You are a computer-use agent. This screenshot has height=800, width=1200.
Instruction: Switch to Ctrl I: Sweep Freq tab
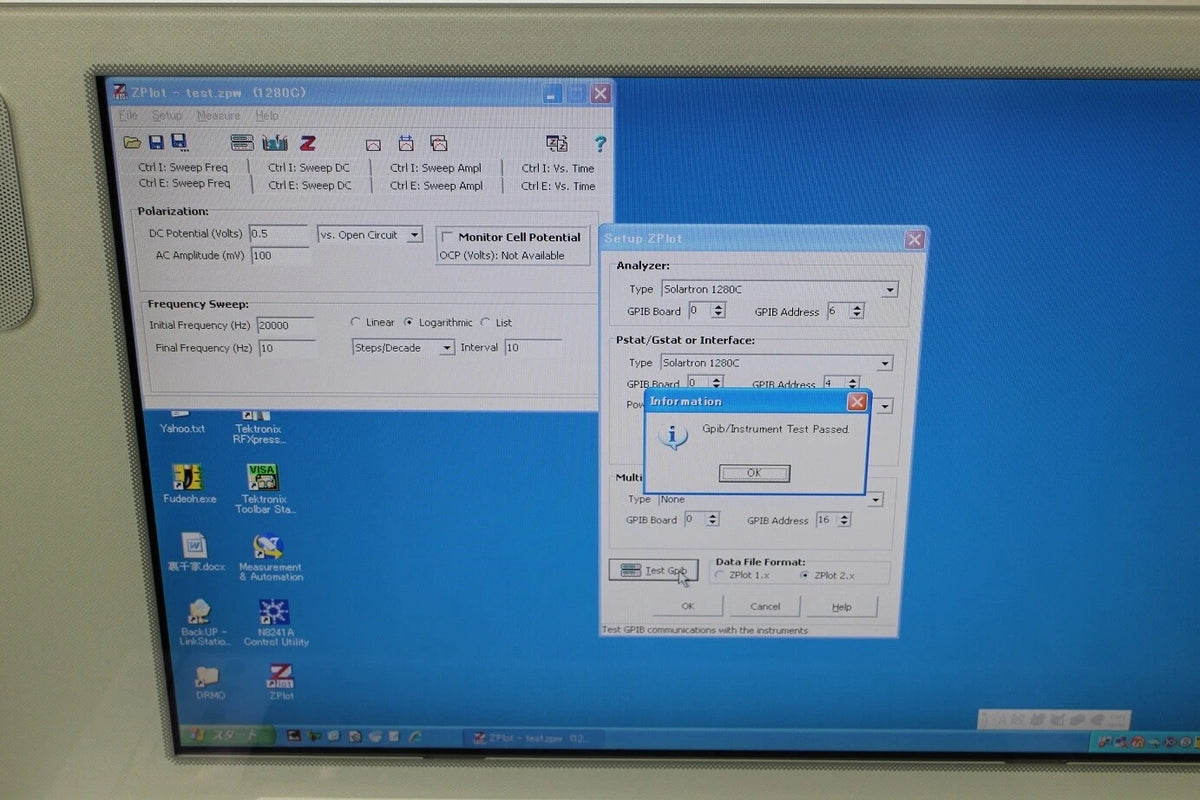[x=183, y=167]
